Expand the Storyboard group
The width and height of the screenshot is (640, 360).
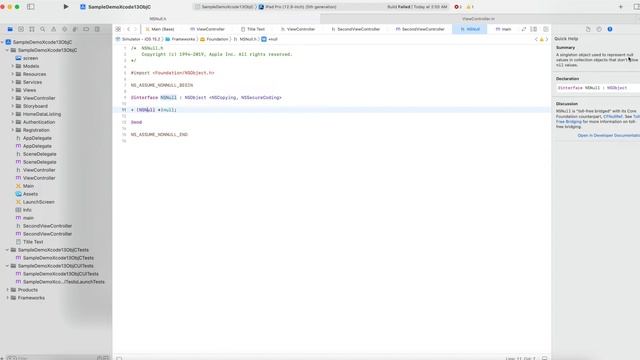(x=13, y=106)
